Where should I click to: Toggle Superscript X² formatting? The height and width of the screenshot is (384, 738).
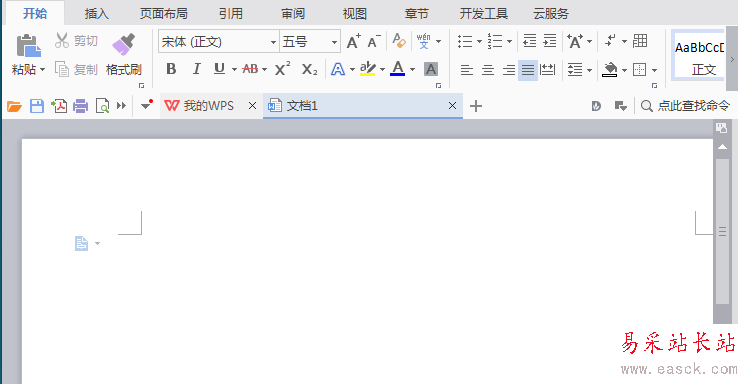[x=282, y=69]
